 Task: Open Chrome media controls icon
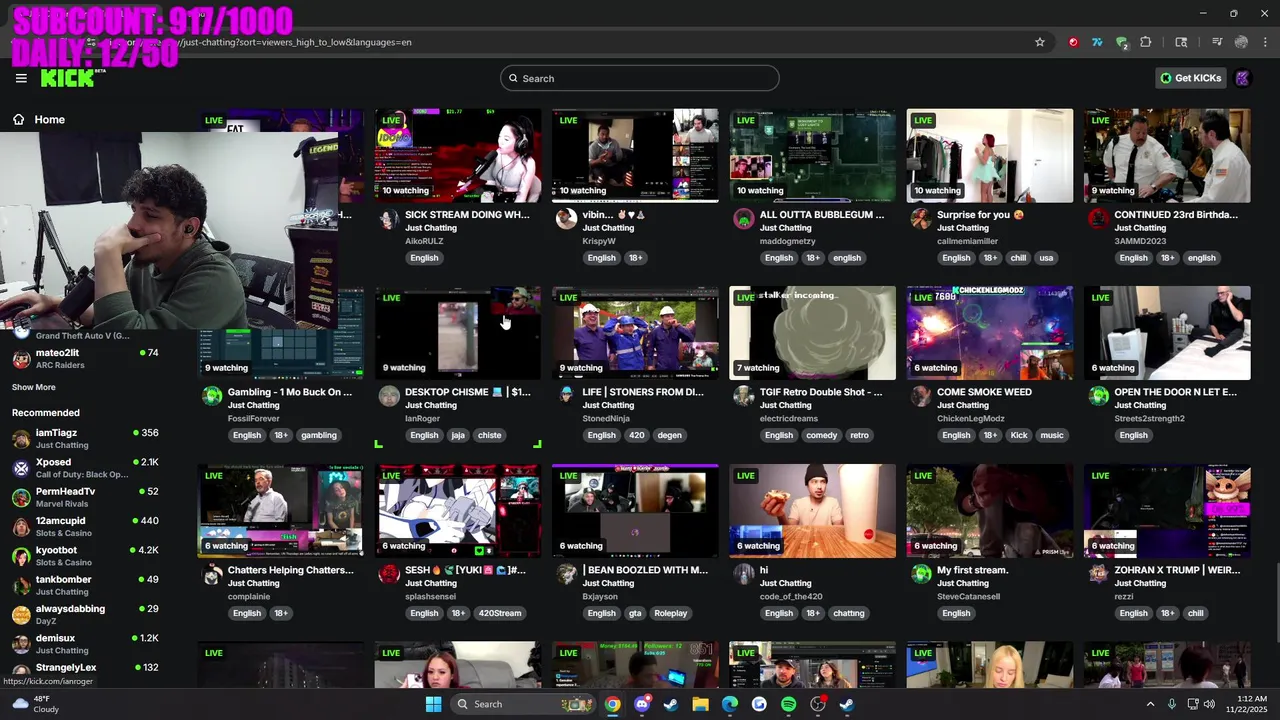1217,42
